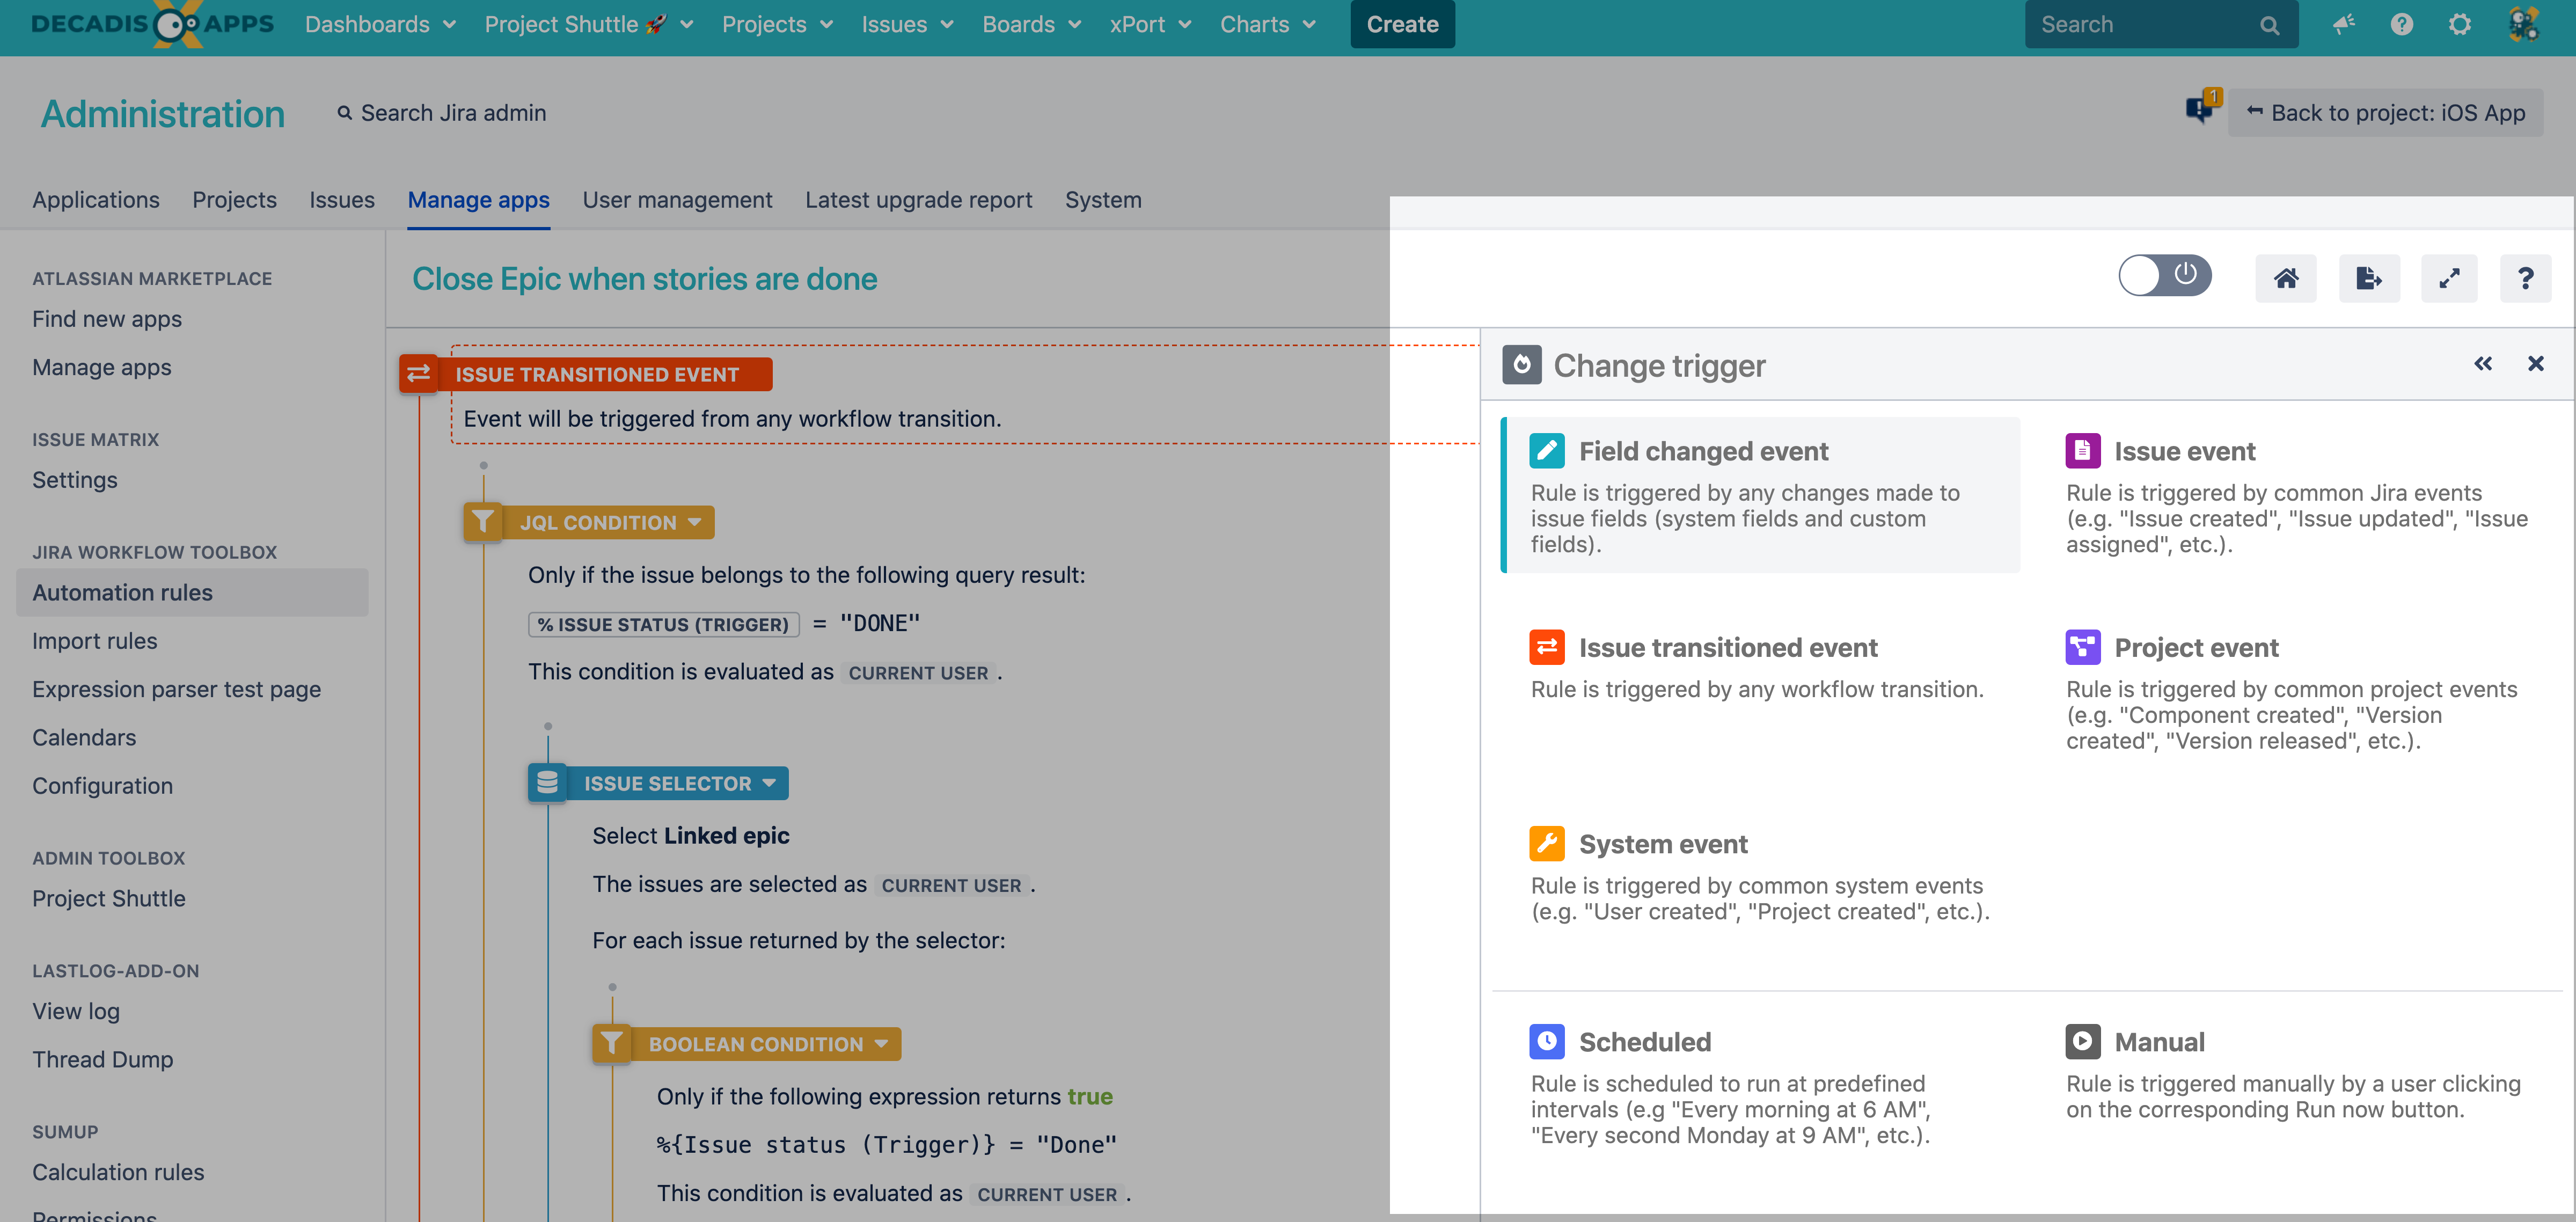This screenshot has width=2576, height=1222.
Task: Switch to the Projects admin tab
Action: click(234, 200)
